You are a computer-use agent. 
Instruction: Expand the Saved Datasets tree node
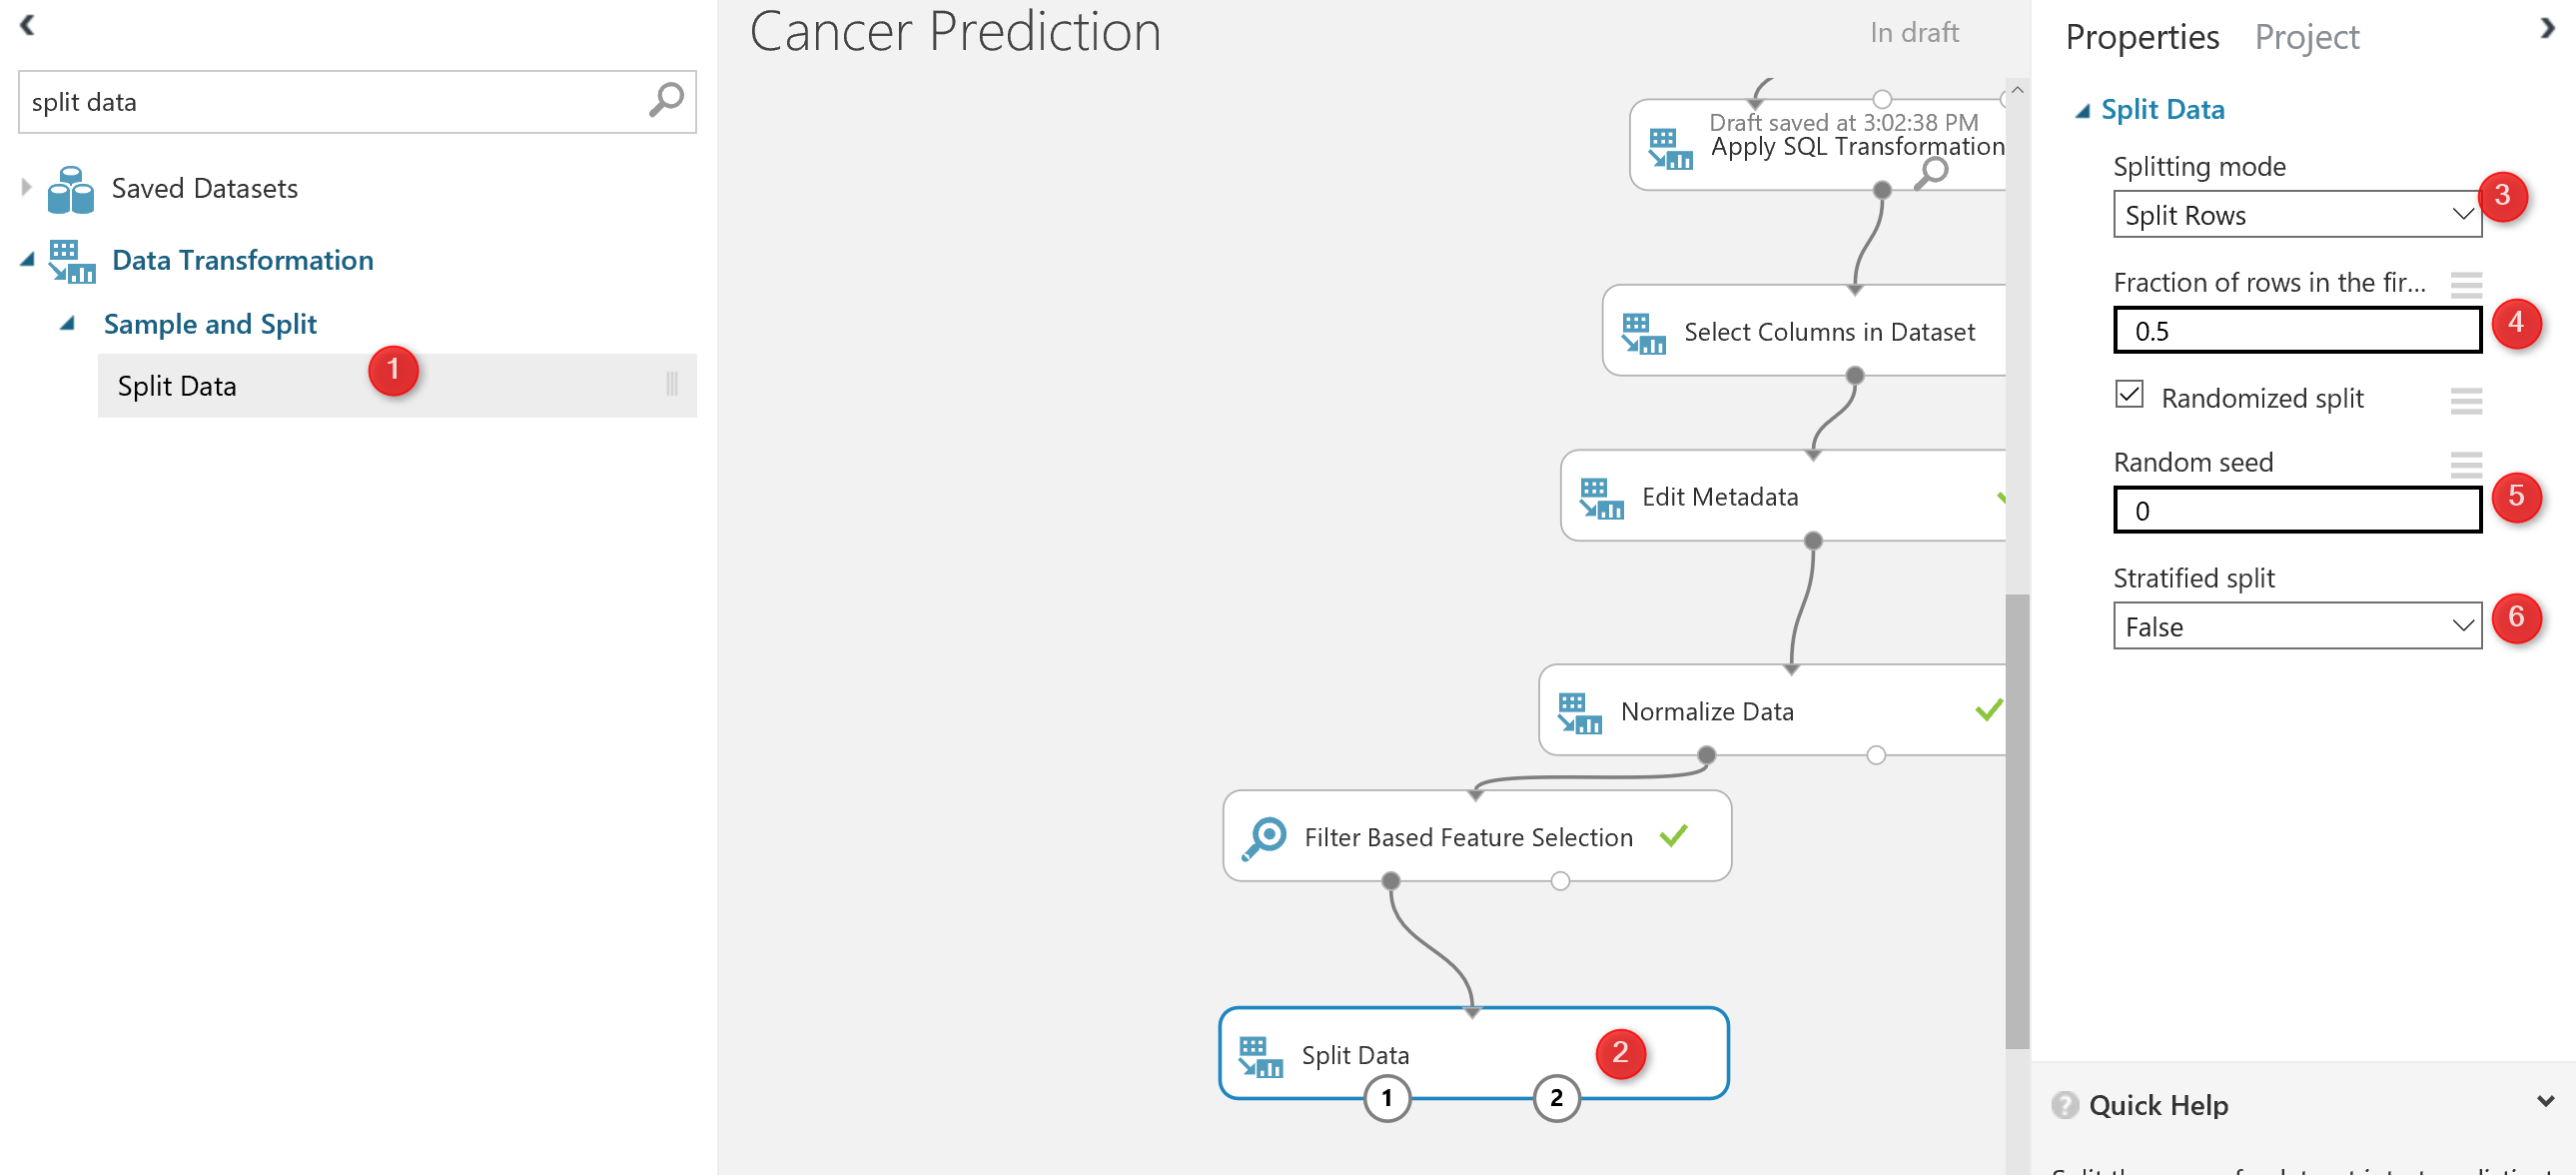tap(26, 187)
